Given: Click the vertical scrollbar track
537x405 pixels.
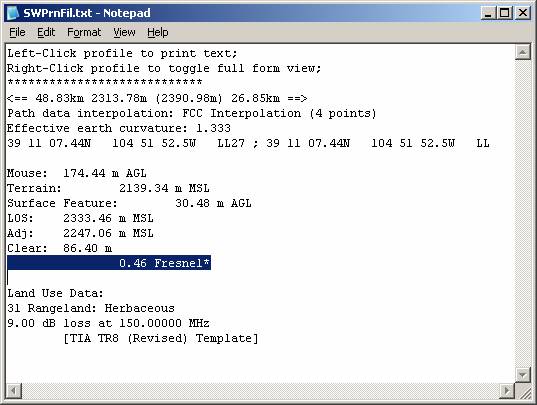Looking at the screenshot, I should [522, 214].
